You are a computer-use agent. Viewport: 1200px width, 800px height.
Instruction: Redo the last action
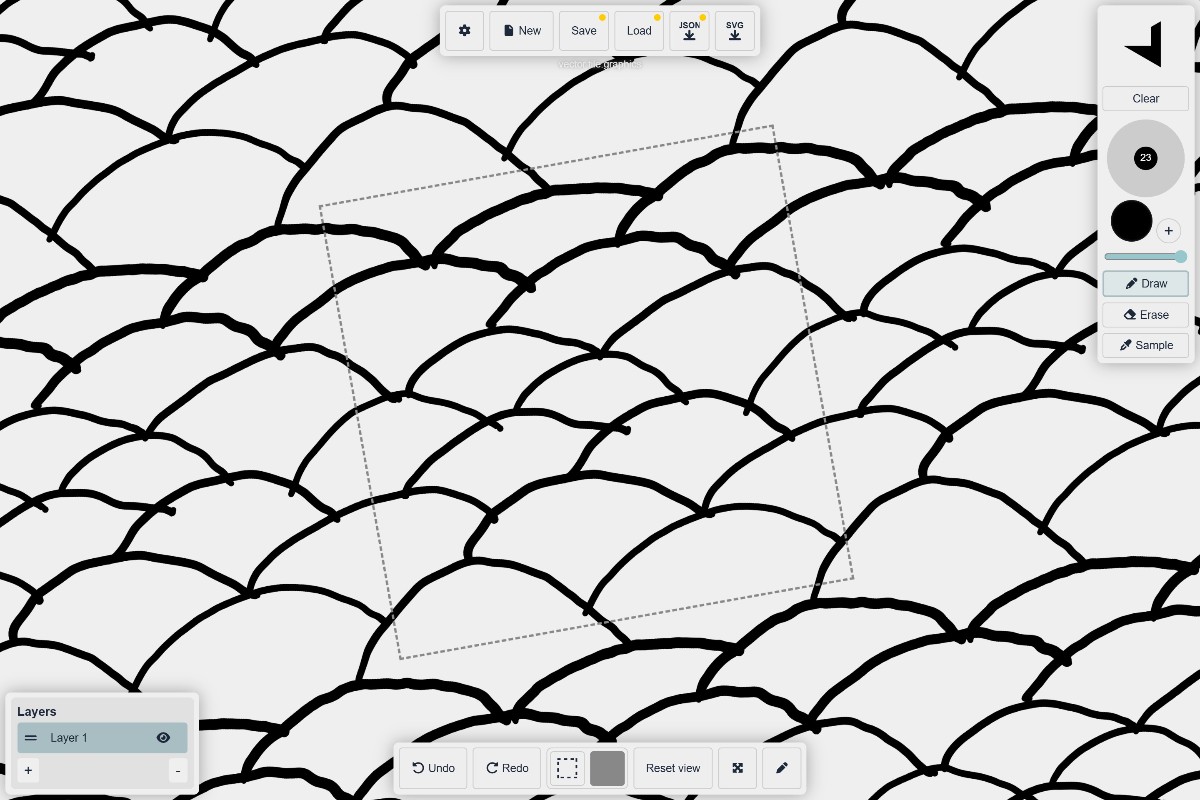point(506,768)
